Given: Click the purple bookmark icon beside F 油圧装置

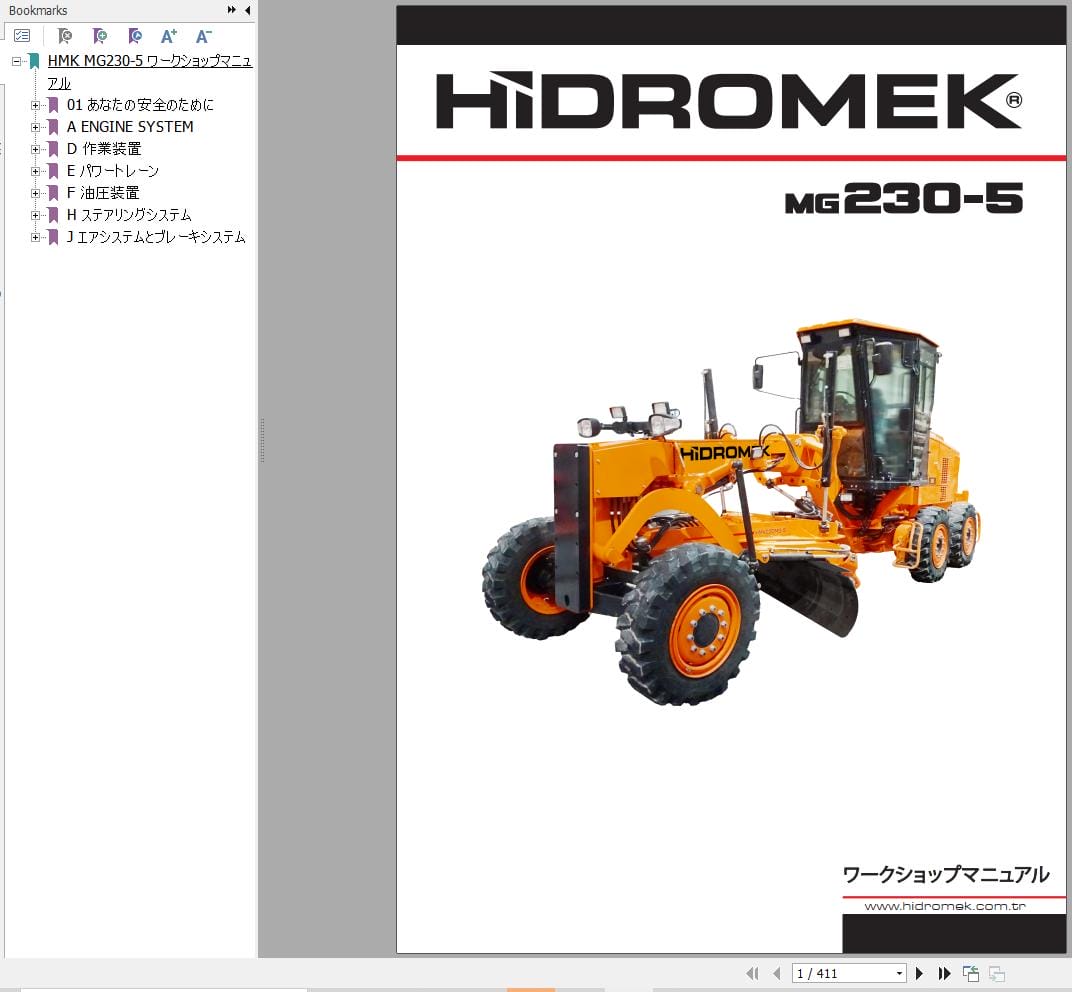Looking at the screenshot, I should click(x=53, y=193).
